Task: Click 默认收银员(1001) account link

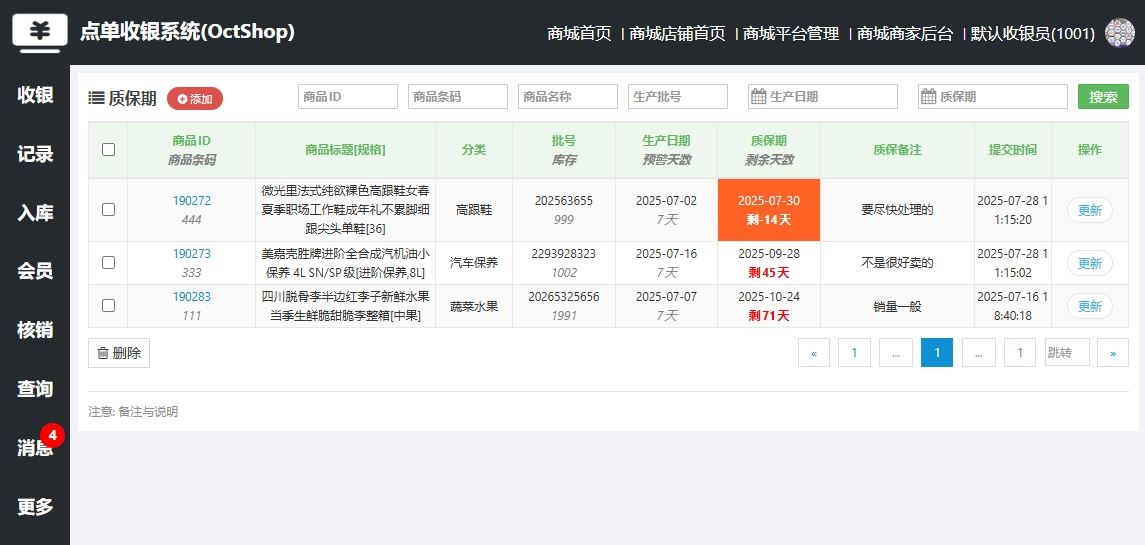Action: point(1033,34)
